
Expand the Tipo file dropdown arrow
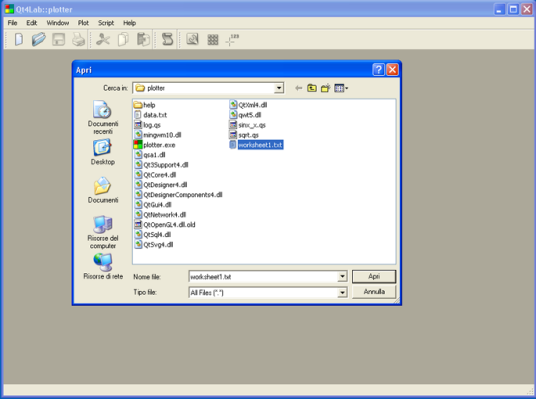click(x=342, y=292)
